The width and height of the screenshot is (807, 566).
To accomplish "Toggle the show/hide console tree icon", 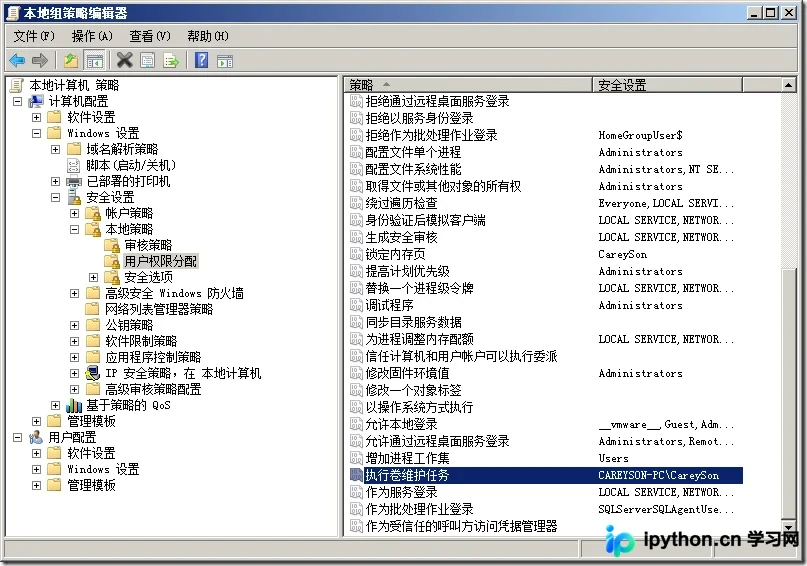I will (94, 61).
